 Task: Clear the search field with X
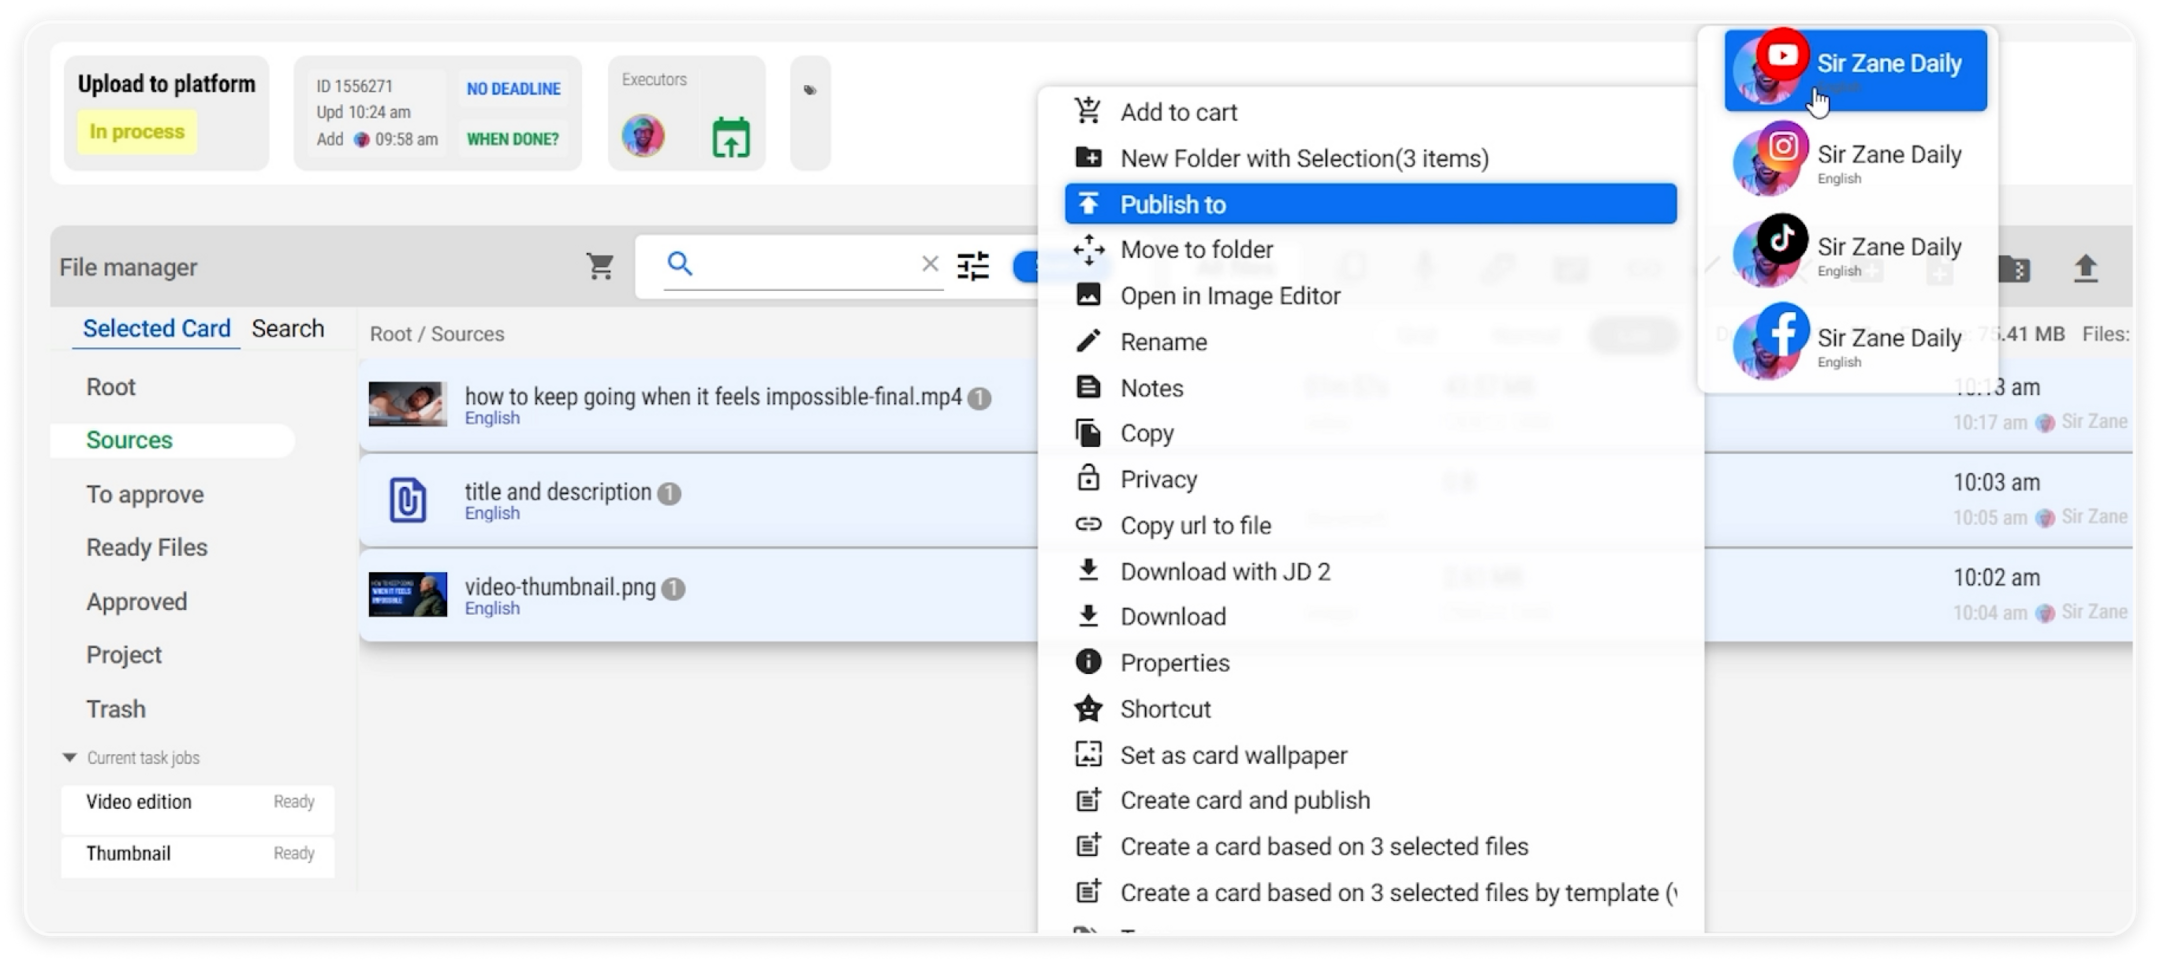pyautogui.click(x=930, y=264)
